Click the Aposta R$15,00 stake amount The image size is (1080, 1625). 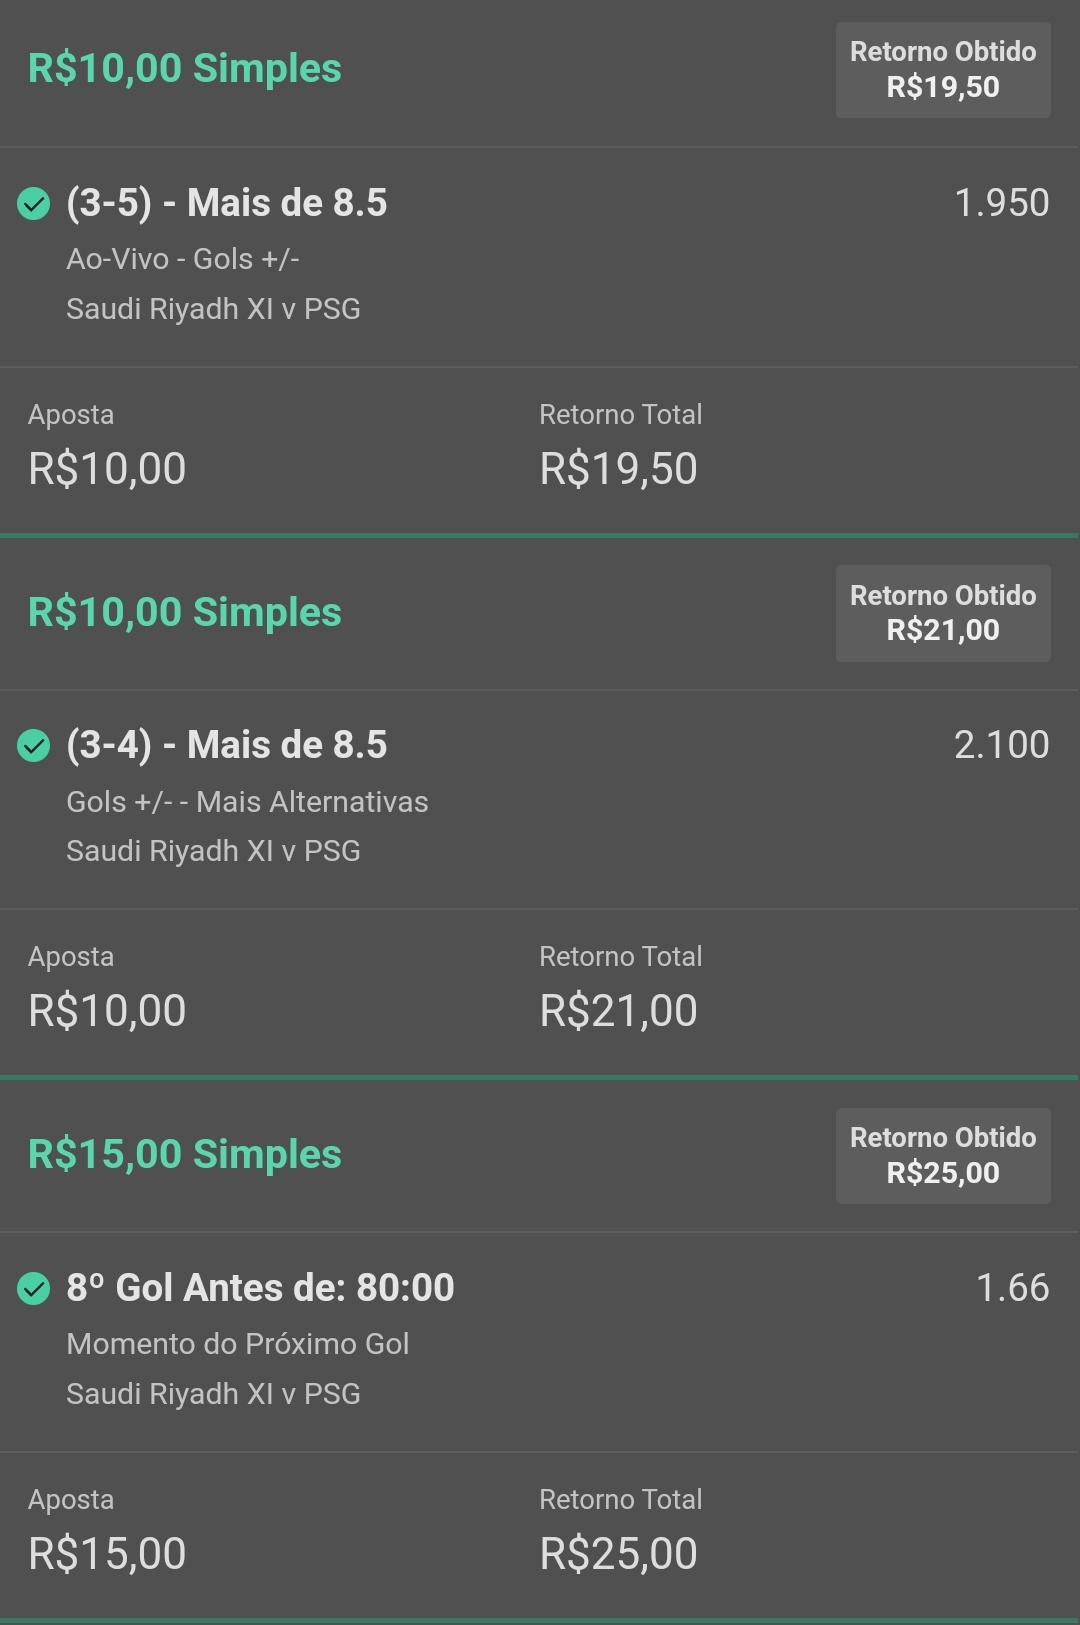pos(107,1554)
